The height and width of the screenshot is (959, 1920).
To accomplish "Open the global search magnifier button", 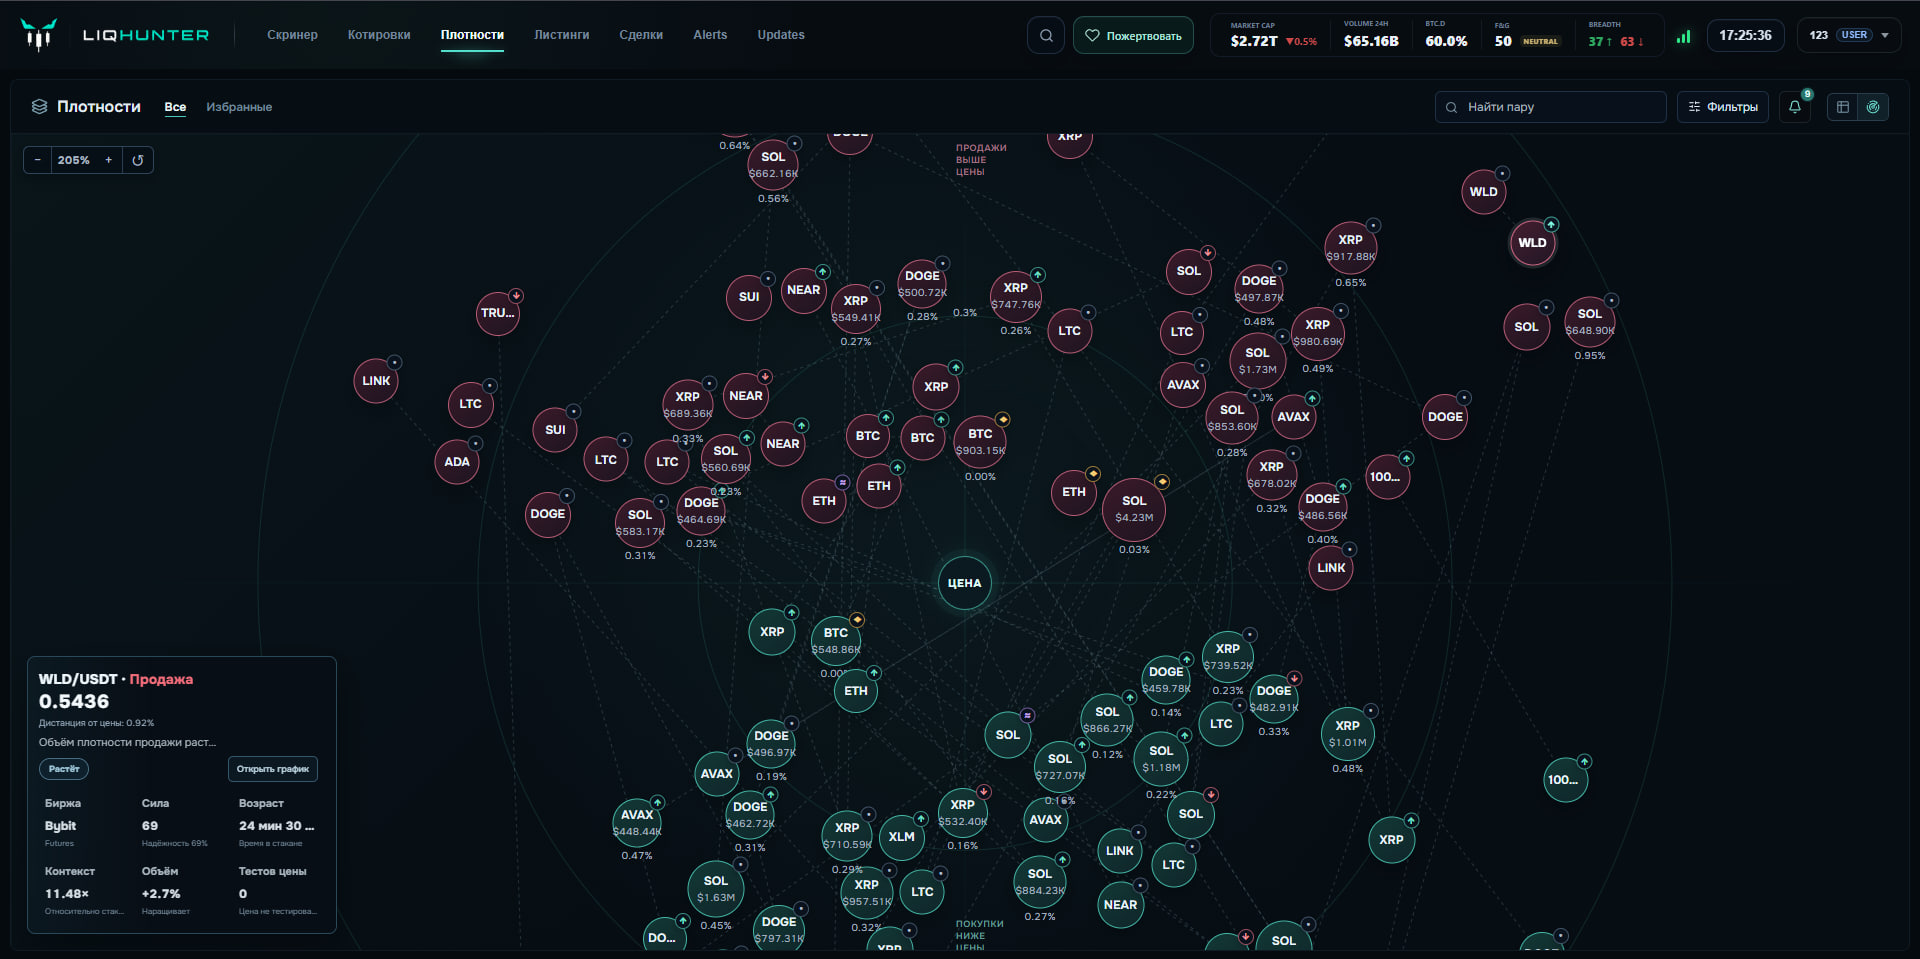I will click(x=1046, y=35).
